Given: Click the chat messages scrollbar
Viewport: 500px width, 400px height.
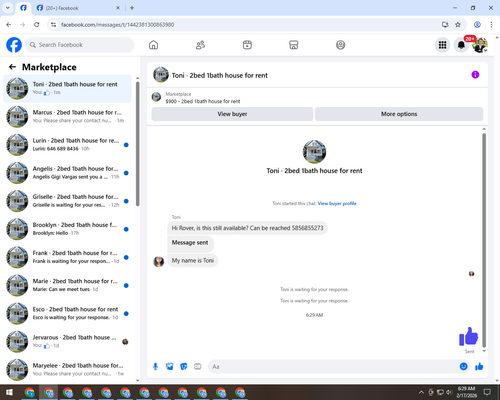Looking at the screenshot, I should [x=484, y=240].
